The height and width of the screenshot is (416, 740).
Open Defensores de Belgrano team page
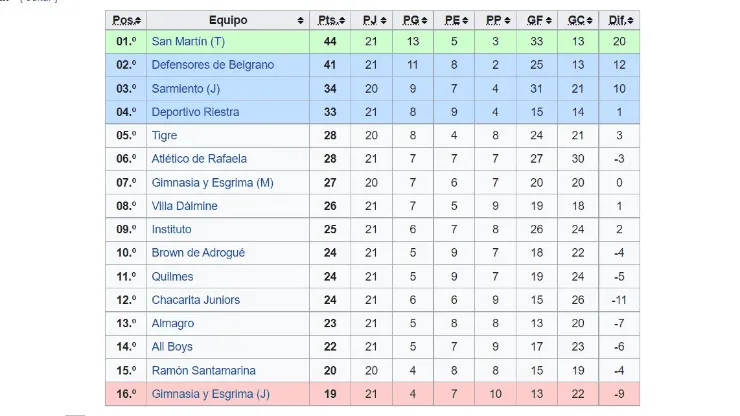tap(212, 65)
